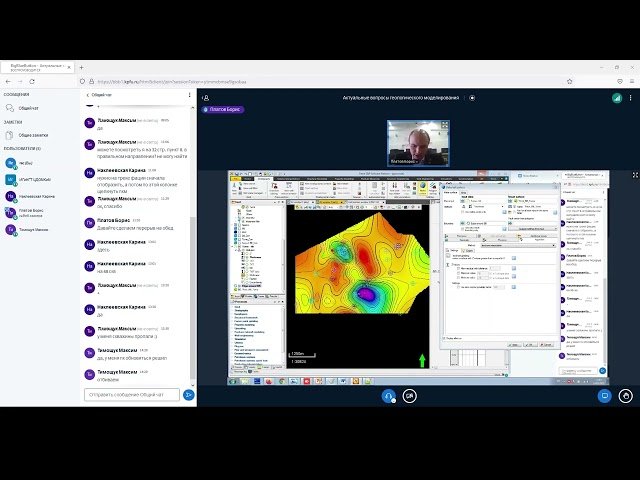The height and width of the screenshot is (480, 640).
Task: Open Общие заметки shared notes
Action: click(x=34, y=135)
